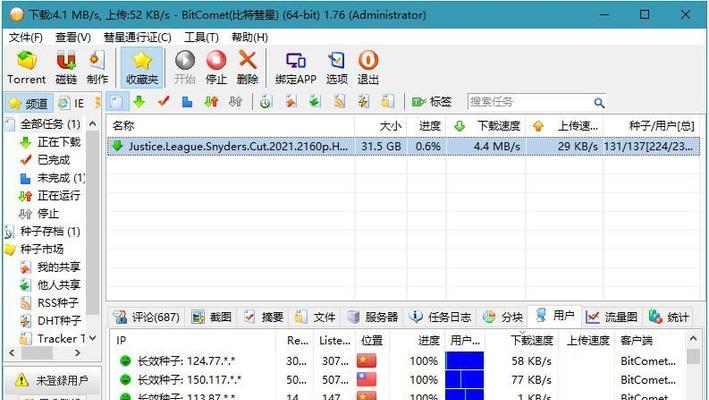The height and width of the screenshot is (400, 709).
Task: Show all tasks filter icon in filter bar
Action: (x=117, y=102)
